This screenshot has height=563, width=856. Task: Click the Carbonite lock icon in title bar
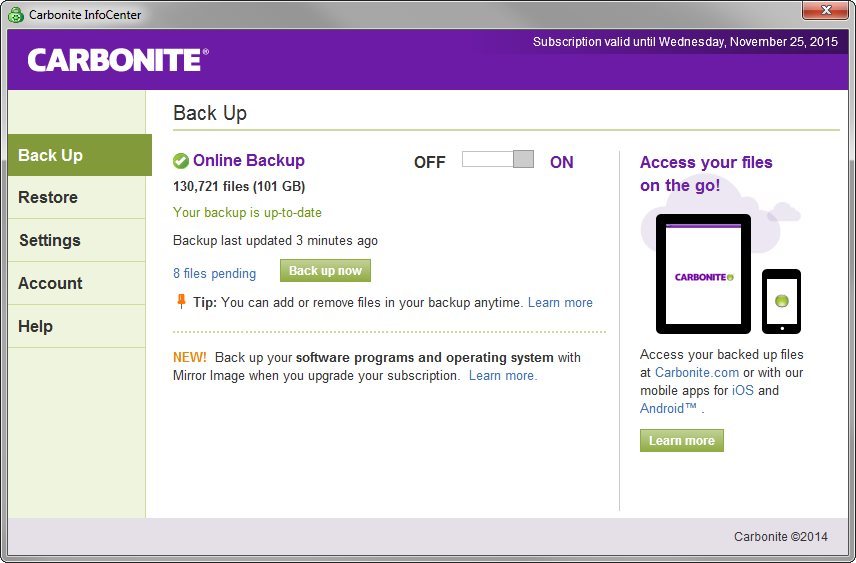[15, 15]
